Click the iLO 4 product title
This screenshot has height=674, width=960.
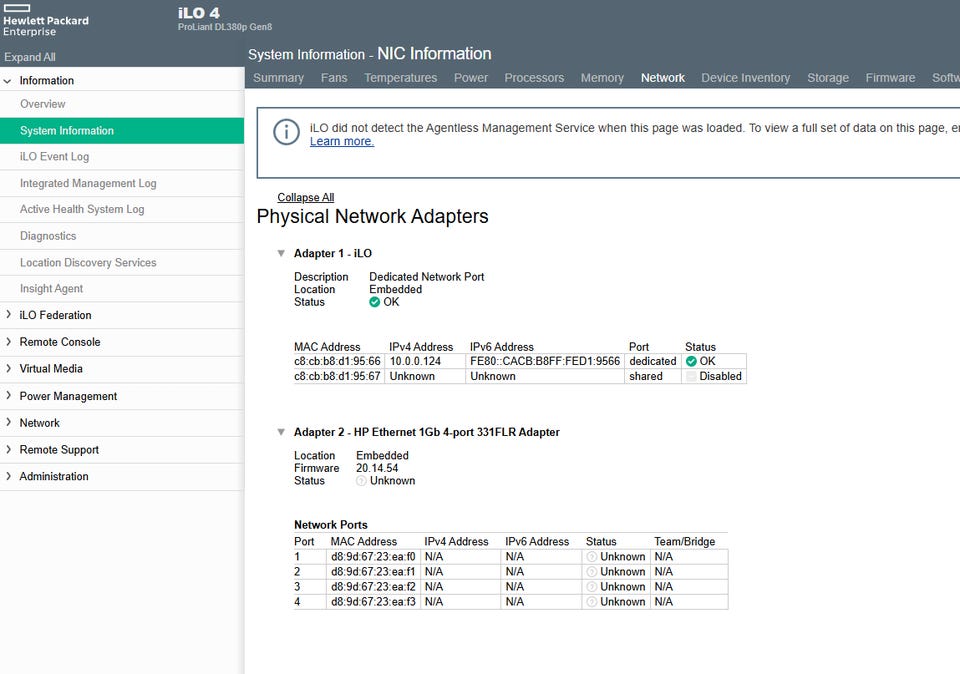click(198, 13)
